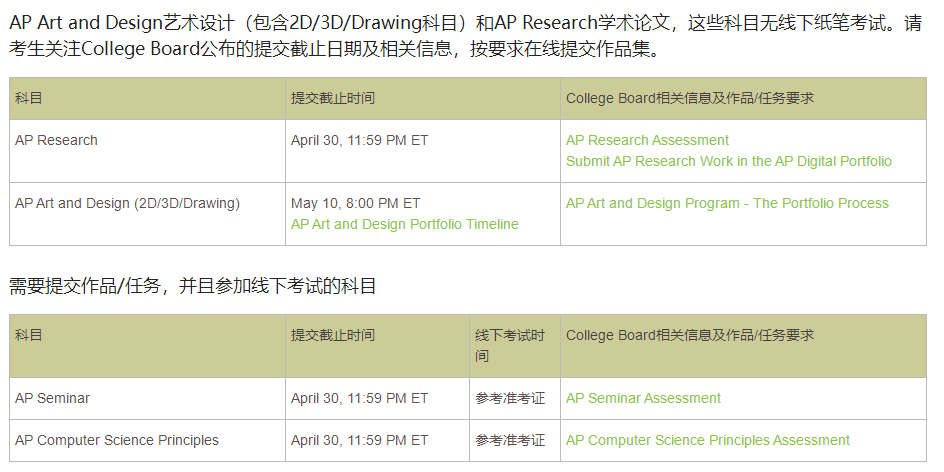Click the heading 需要提交作品/任务，并且参加线下考试的科目
Screen dimensions: 944x472
coord(193,286)
